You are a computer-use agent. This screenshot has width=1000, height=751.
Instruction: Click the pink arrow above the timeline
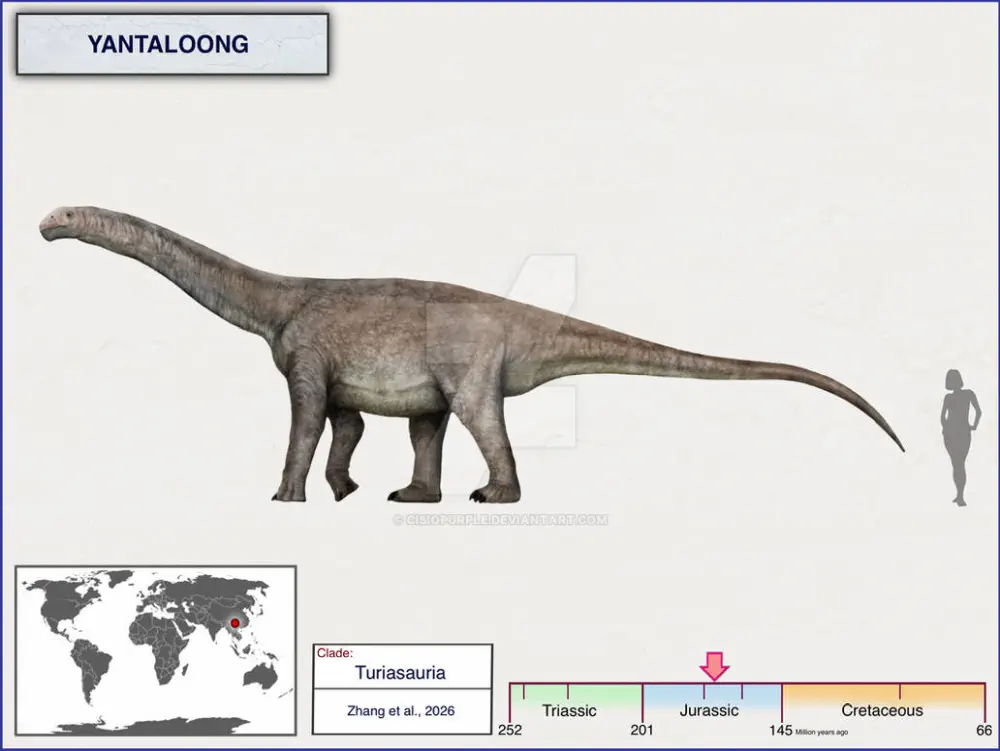[714, 665]
